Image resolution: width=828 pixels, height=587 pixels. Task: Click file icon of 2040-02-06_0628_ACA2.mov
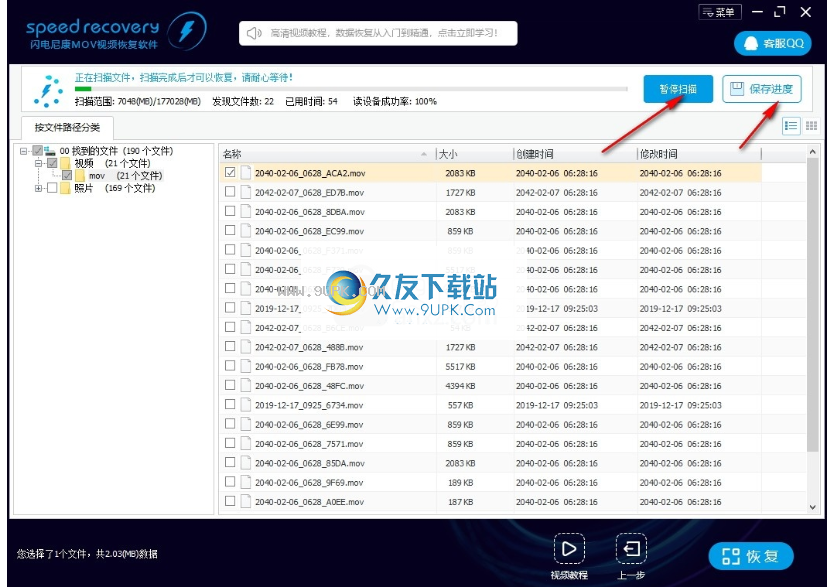pos(246,173)
